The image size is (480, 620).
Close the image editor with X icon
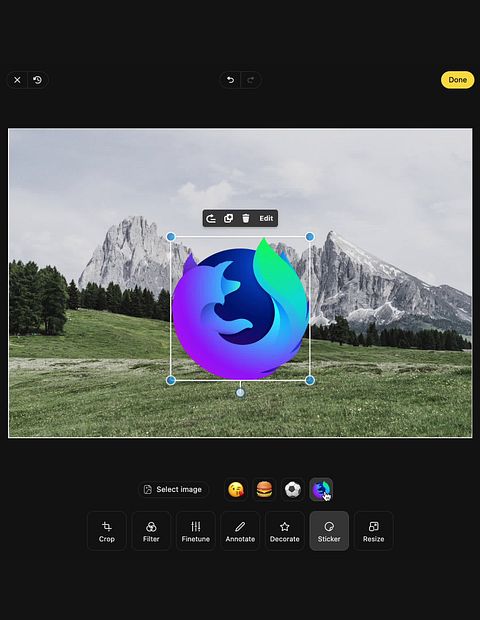[x=17, y=80]
